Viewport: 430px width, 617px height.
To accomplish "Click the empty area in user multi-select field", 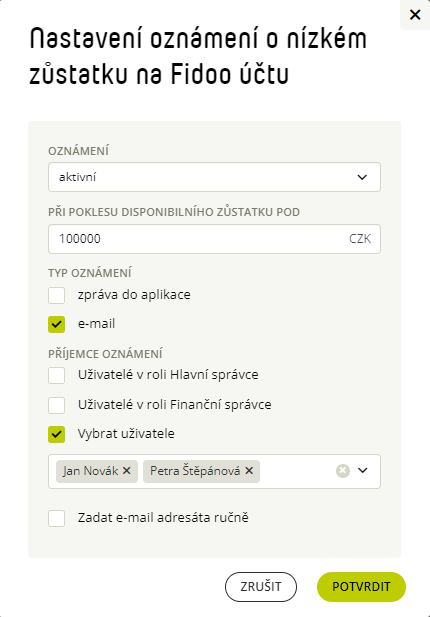I will click(297, 471).
